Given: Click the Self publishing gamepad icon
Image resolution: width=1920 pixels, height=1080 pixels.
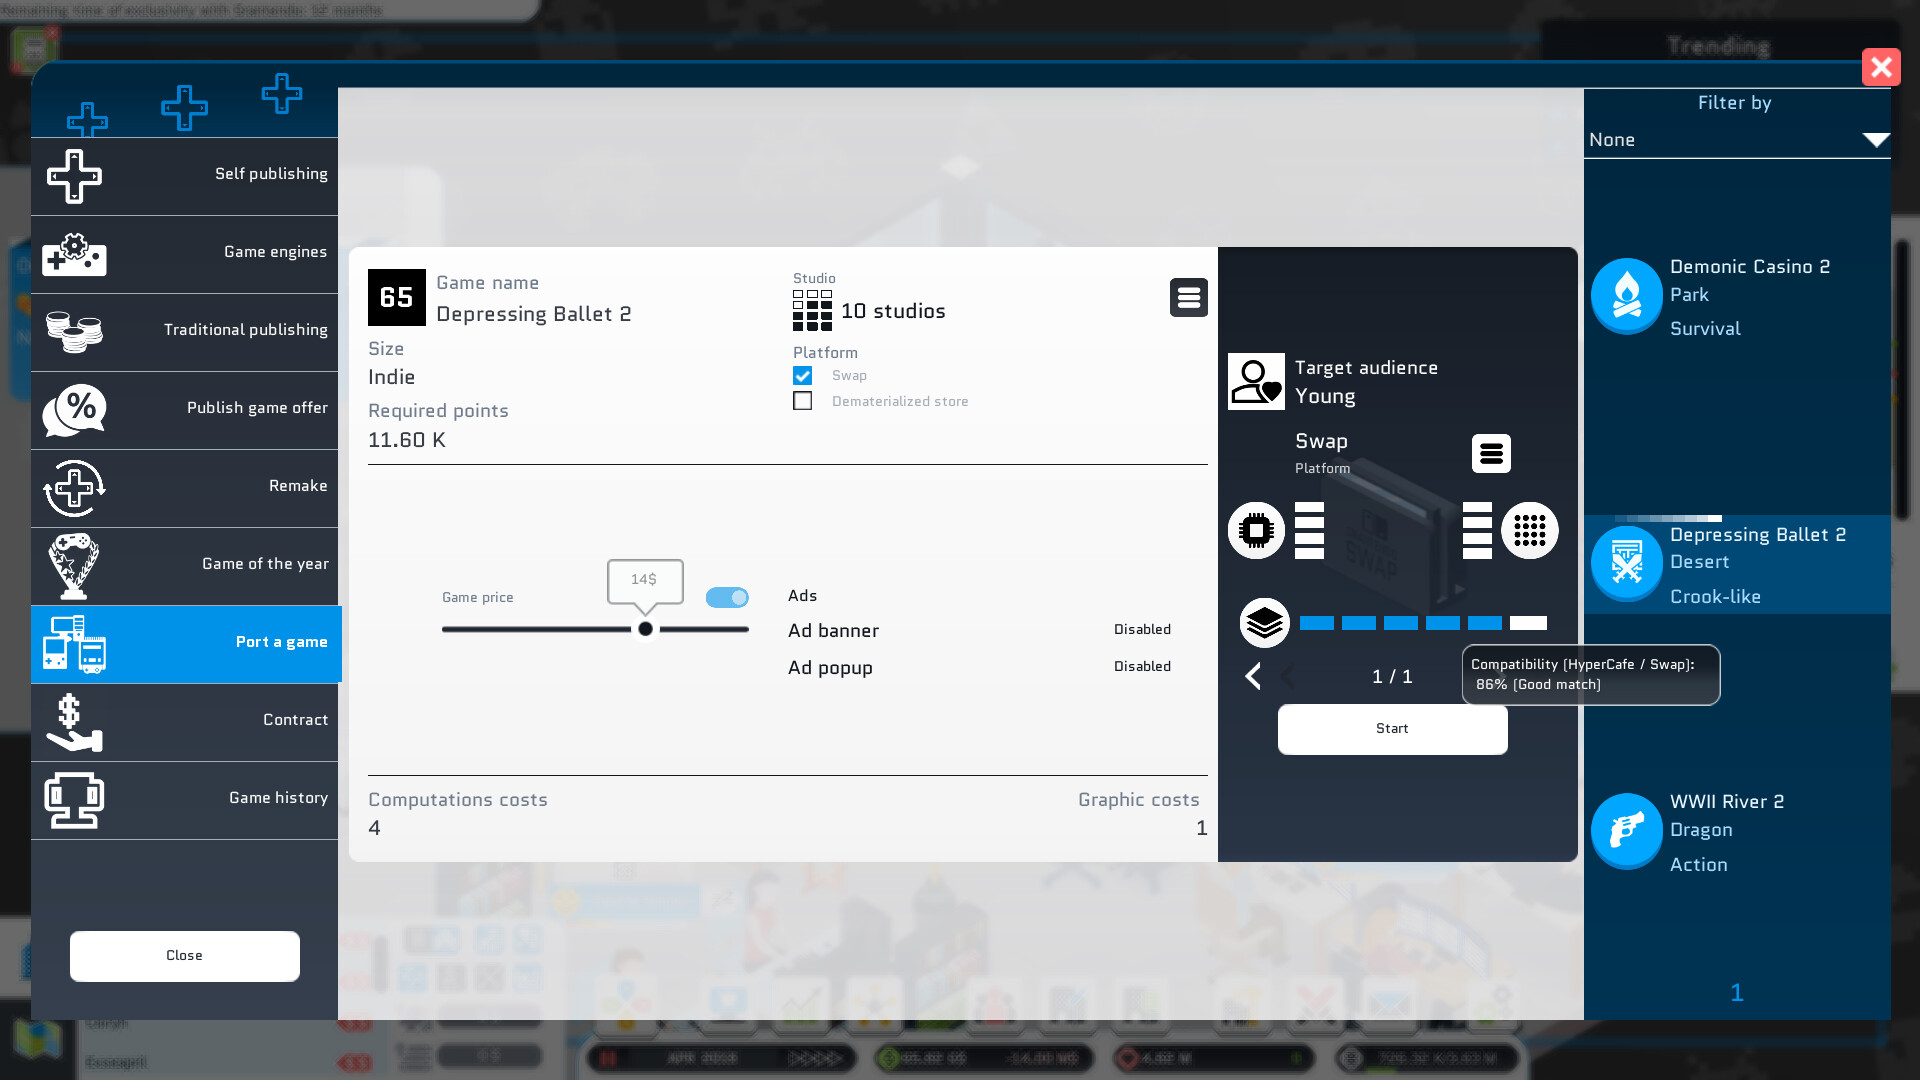Looking at the screenshot, I should [x=74, y=176].
